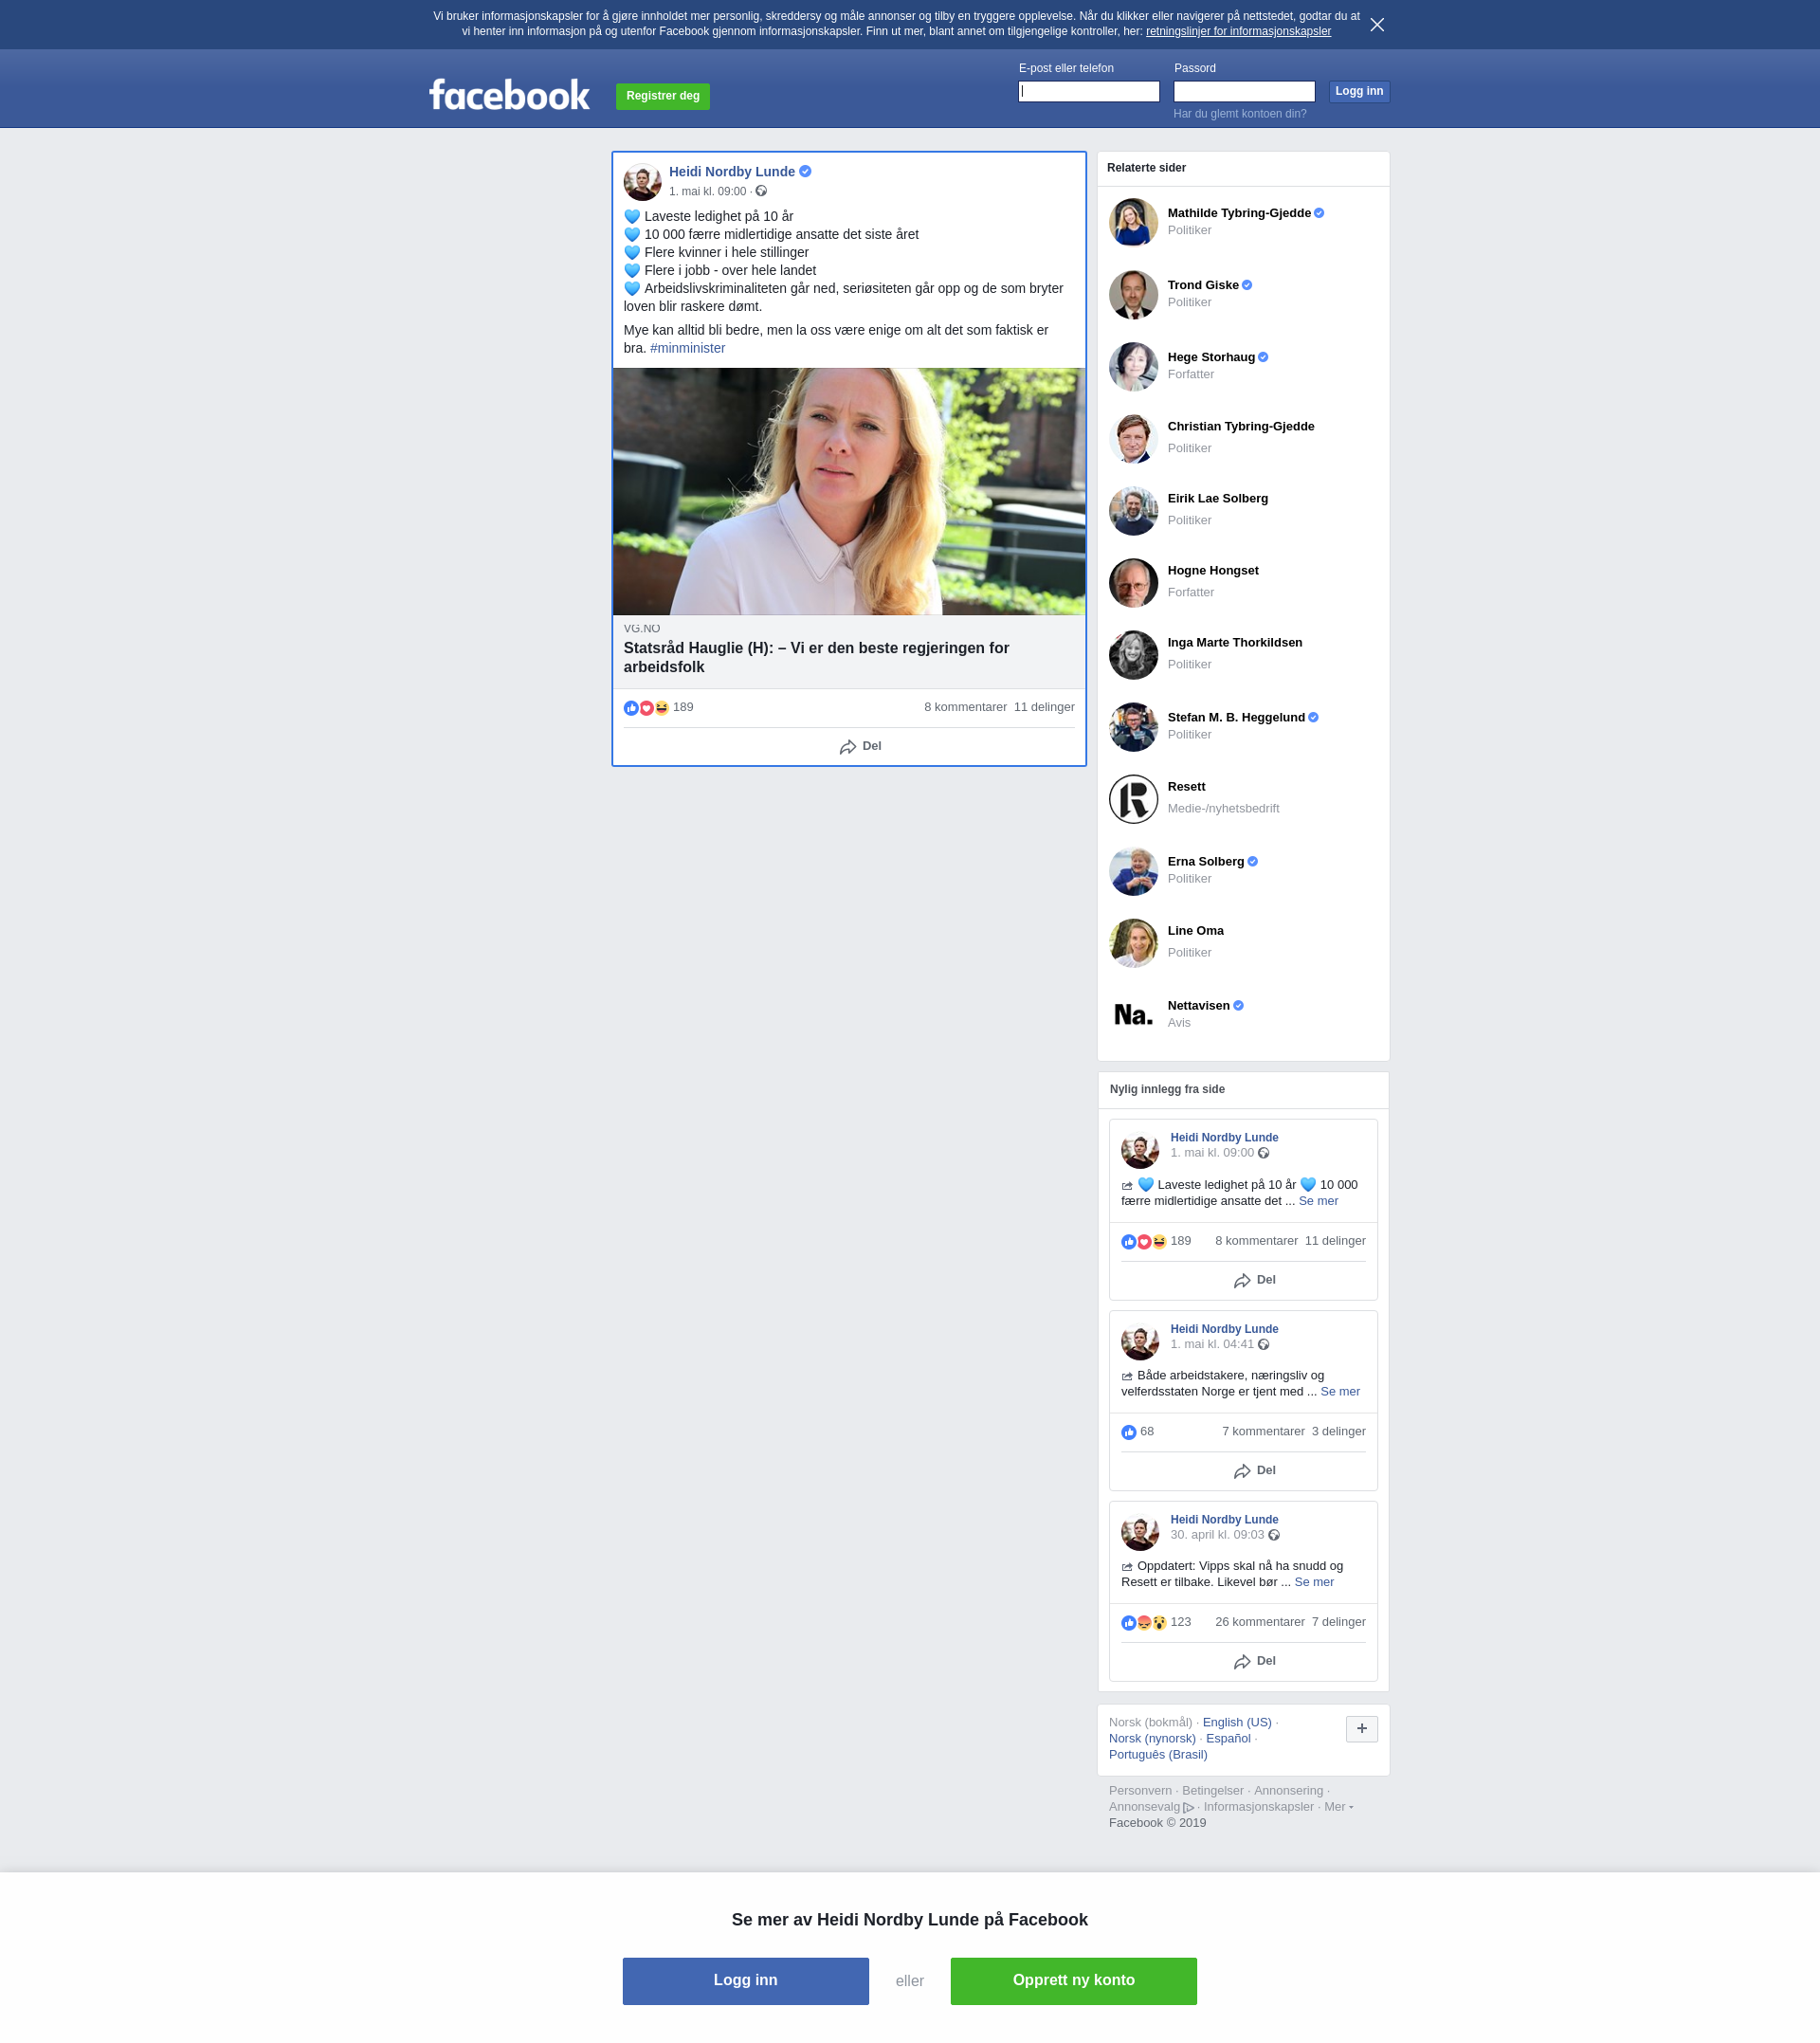Open Line Oma's profile picture
This screenshot has height=2043, width=1820.
click(1133, 943)
